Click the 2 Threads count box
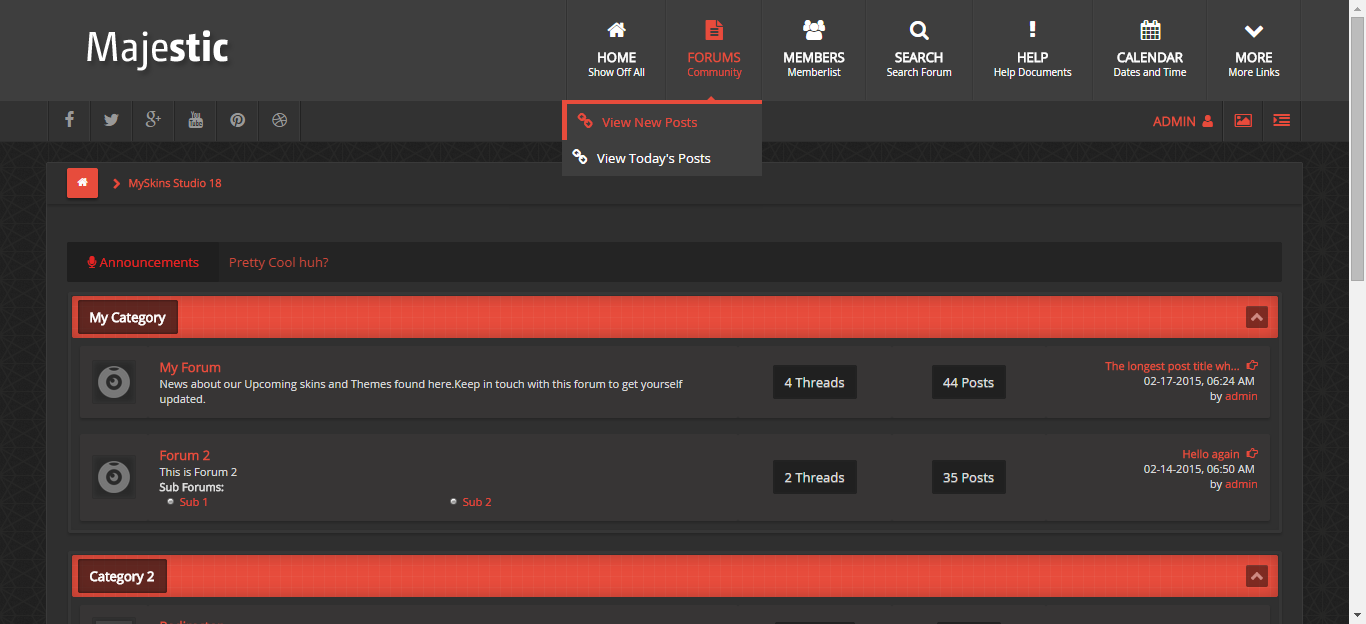The image size is (1366, 624). pos(814,477)
